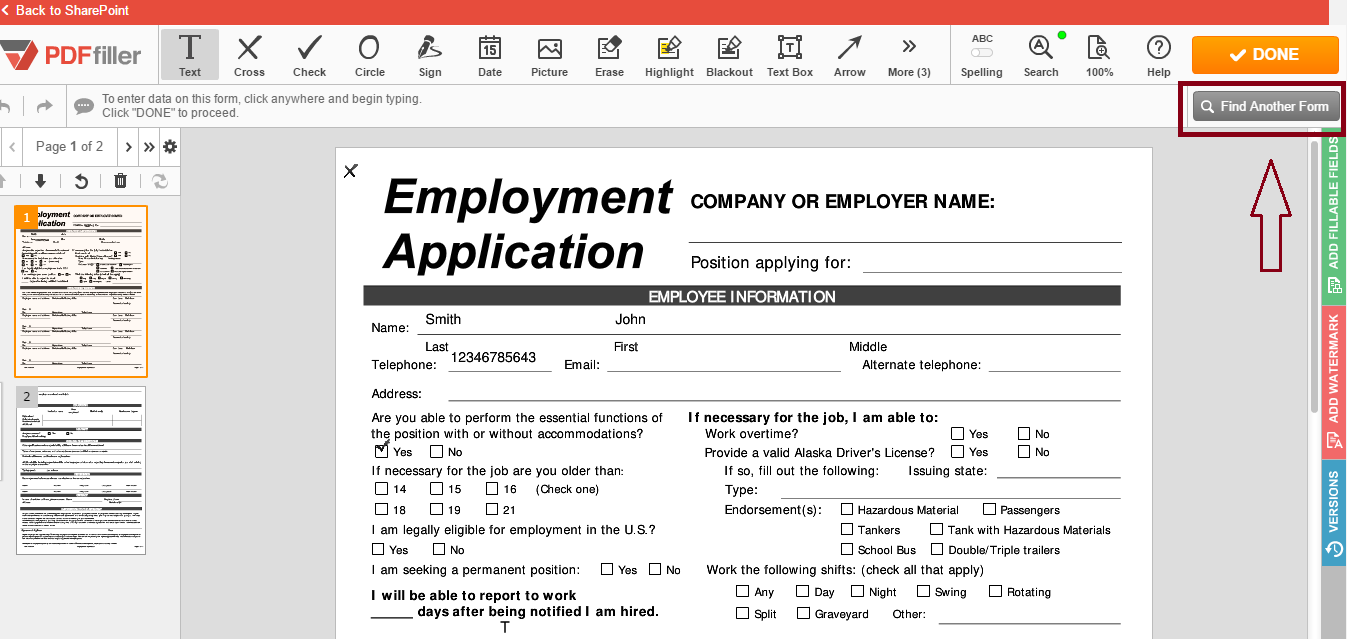Click the PDFfiller logo
This screenshot has width=1347, height=639.
click(71, 55)
